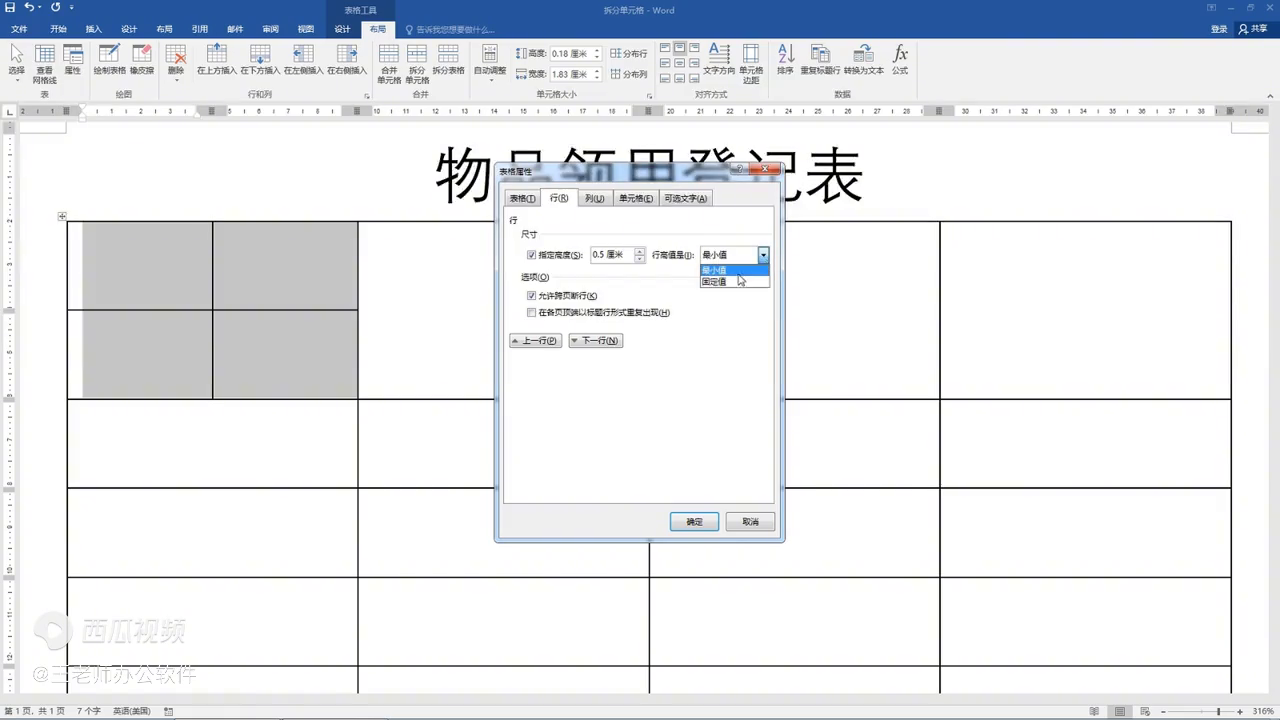This screenshot has height=720, width=1280.
Task: Choose 固定值 in row height list
Action: (735, 281)
